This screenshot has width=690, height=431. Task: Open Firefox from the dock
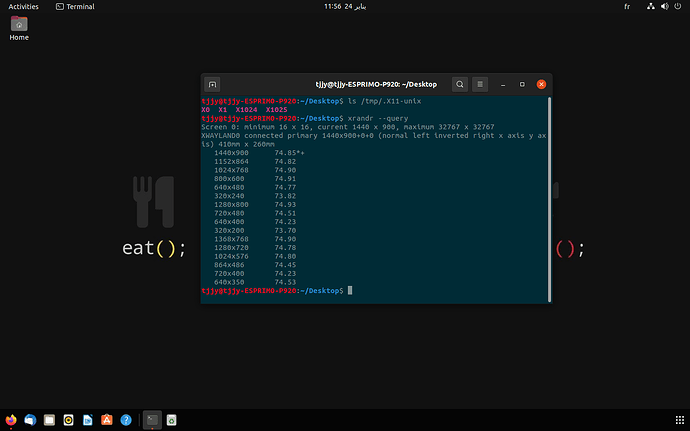(x=11, y=420)
